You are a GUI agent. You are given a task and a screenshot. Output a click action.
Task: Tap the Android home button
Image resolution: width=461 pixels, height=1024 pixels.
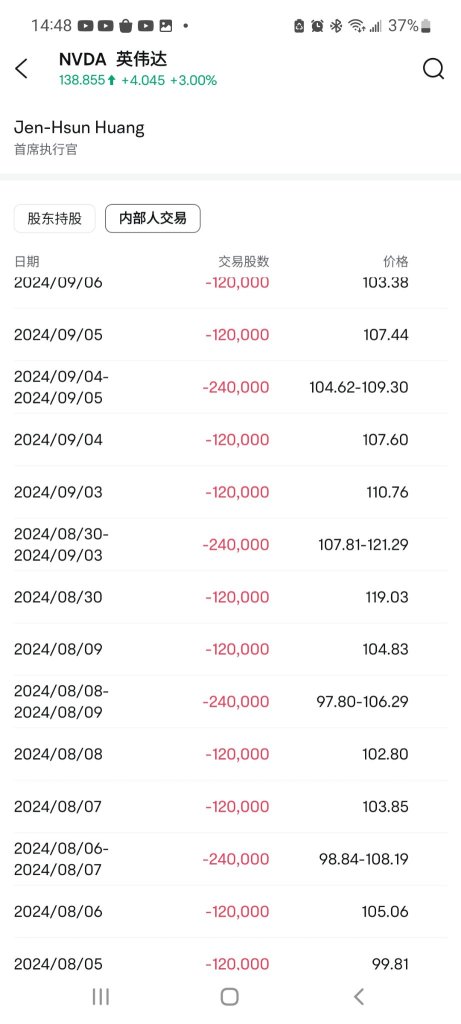coord(230,997)
